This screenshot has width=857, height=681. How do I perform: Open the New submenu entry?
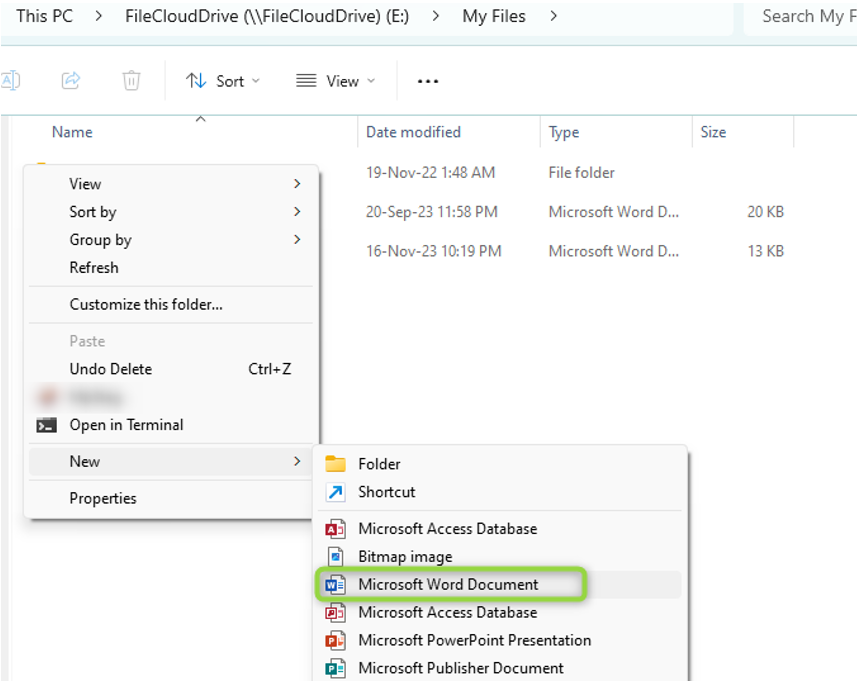(171, 462)
